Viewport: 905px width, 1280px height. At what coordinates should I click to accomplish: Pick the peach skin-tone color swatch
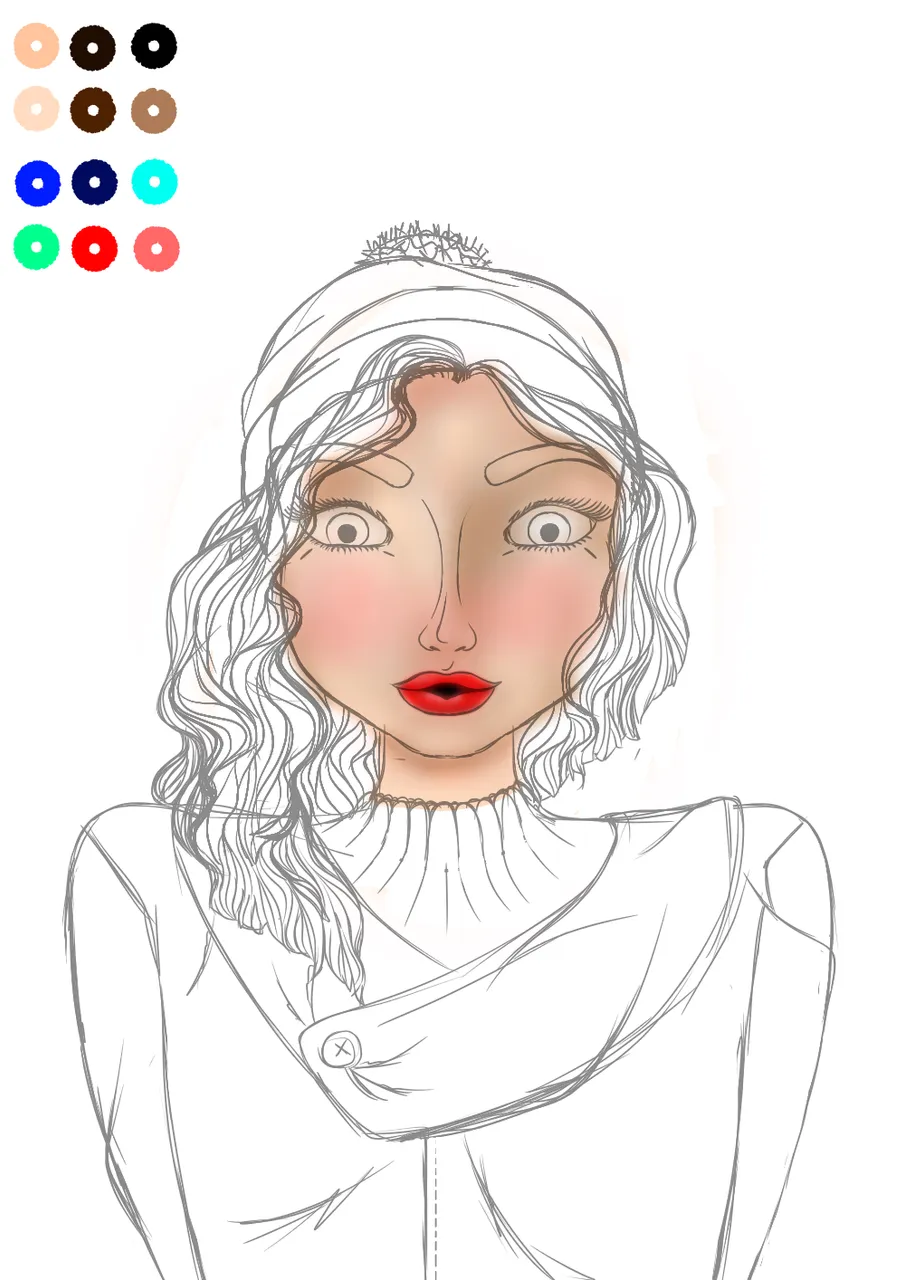coord(36,46)
